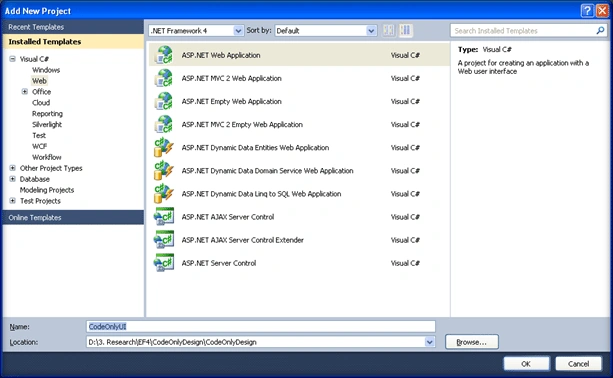The width and height of the screenshot is (613, 378).
Task: Select ASP.NET AJAX Server Control Extender text
Action: pyautogui.click(x=242, y=240)
